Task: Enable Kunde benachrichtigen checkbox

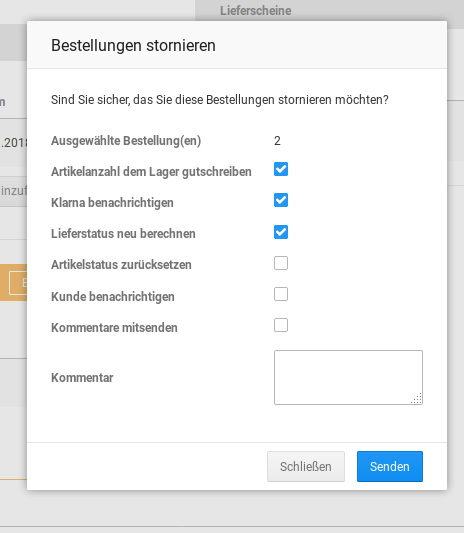Action: (281, 294)
